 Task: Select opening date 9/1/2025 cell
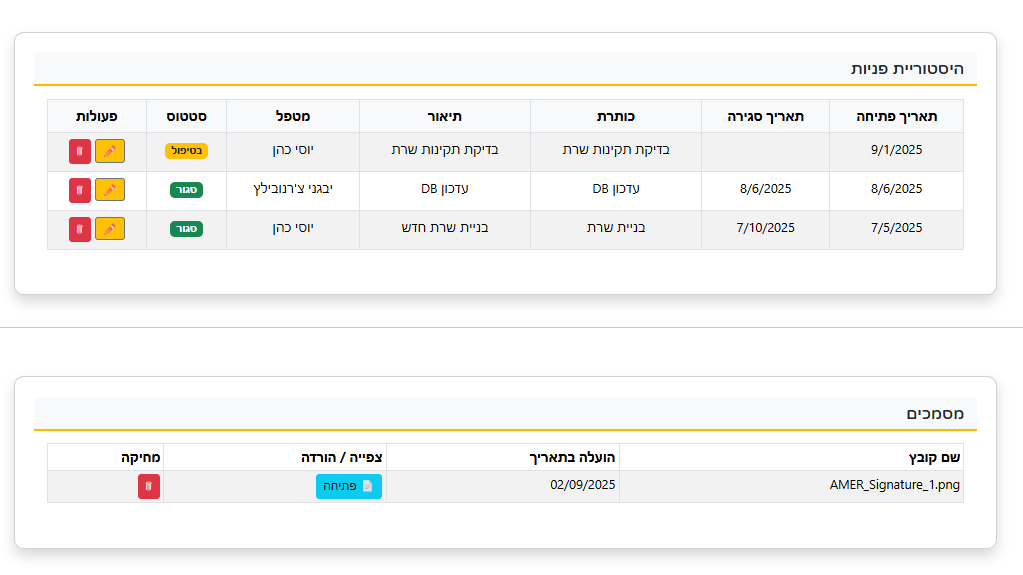896,150
